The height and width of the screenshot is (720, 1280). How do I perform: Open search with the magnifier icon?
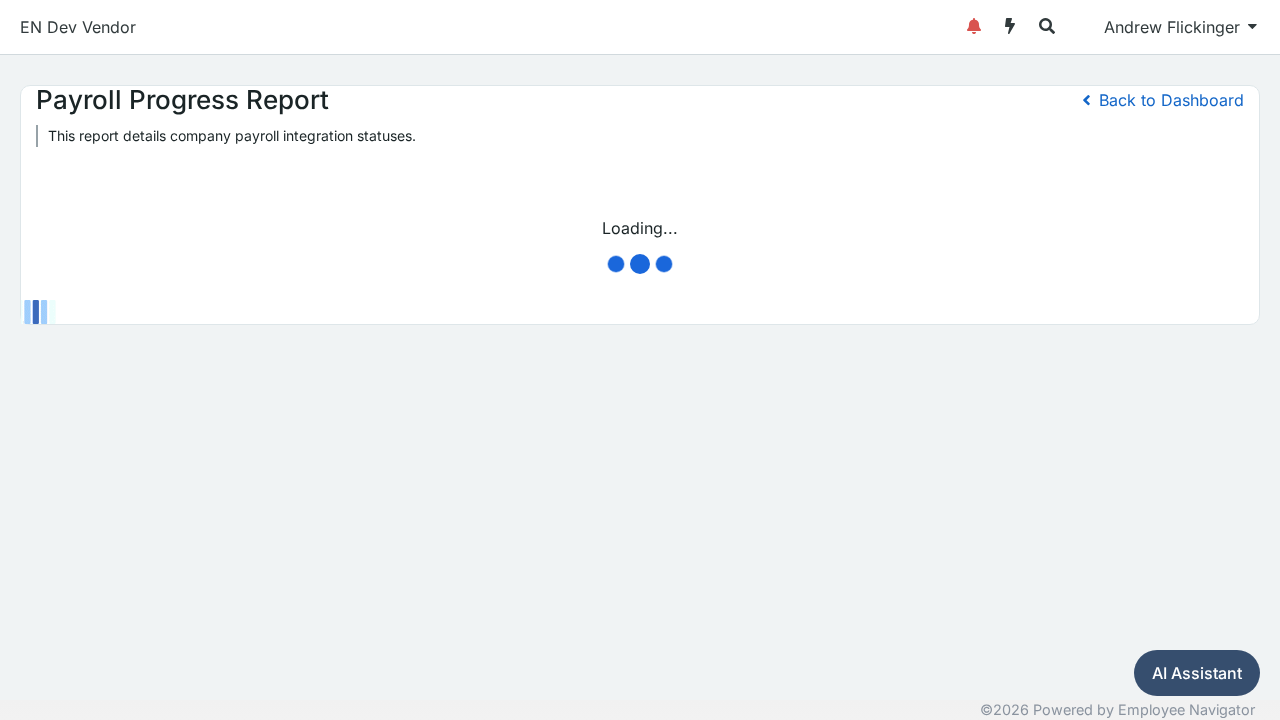point(1047,27)
